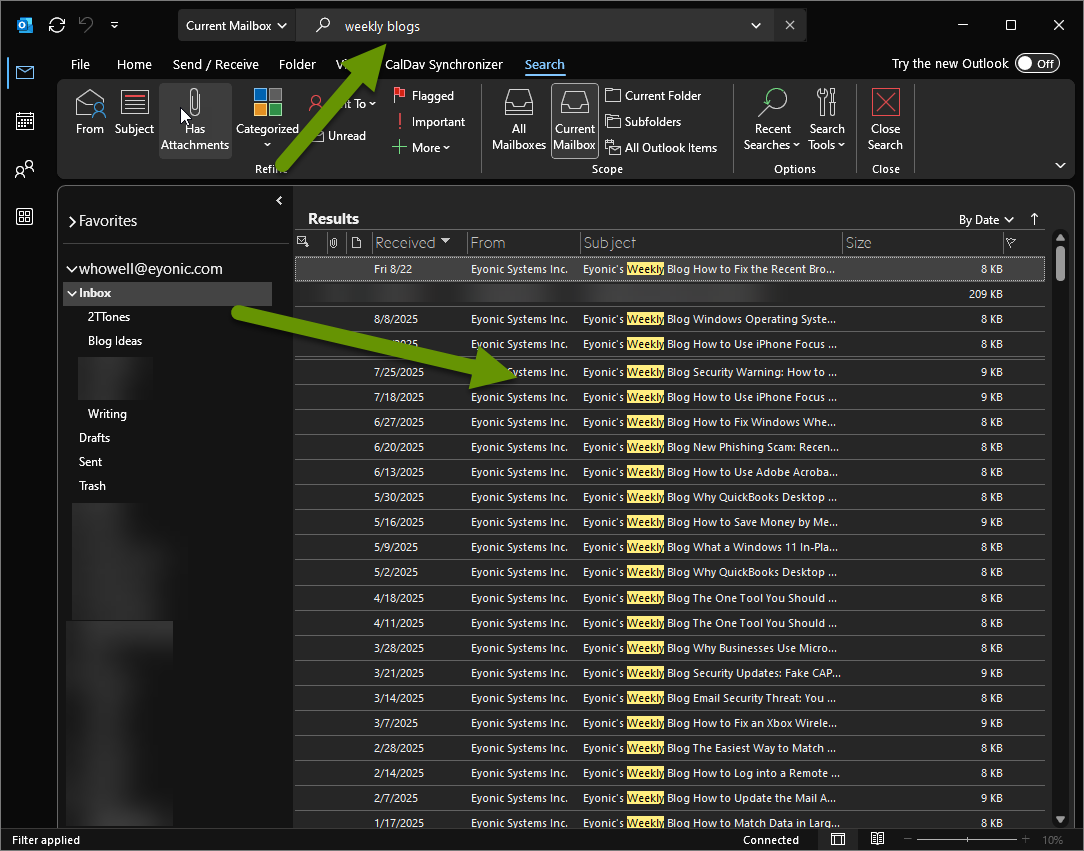Click the magnifier icon in the search box
Image resolution: width=1084 pixels, height=851 pixels.
click(x=323, y=26)
